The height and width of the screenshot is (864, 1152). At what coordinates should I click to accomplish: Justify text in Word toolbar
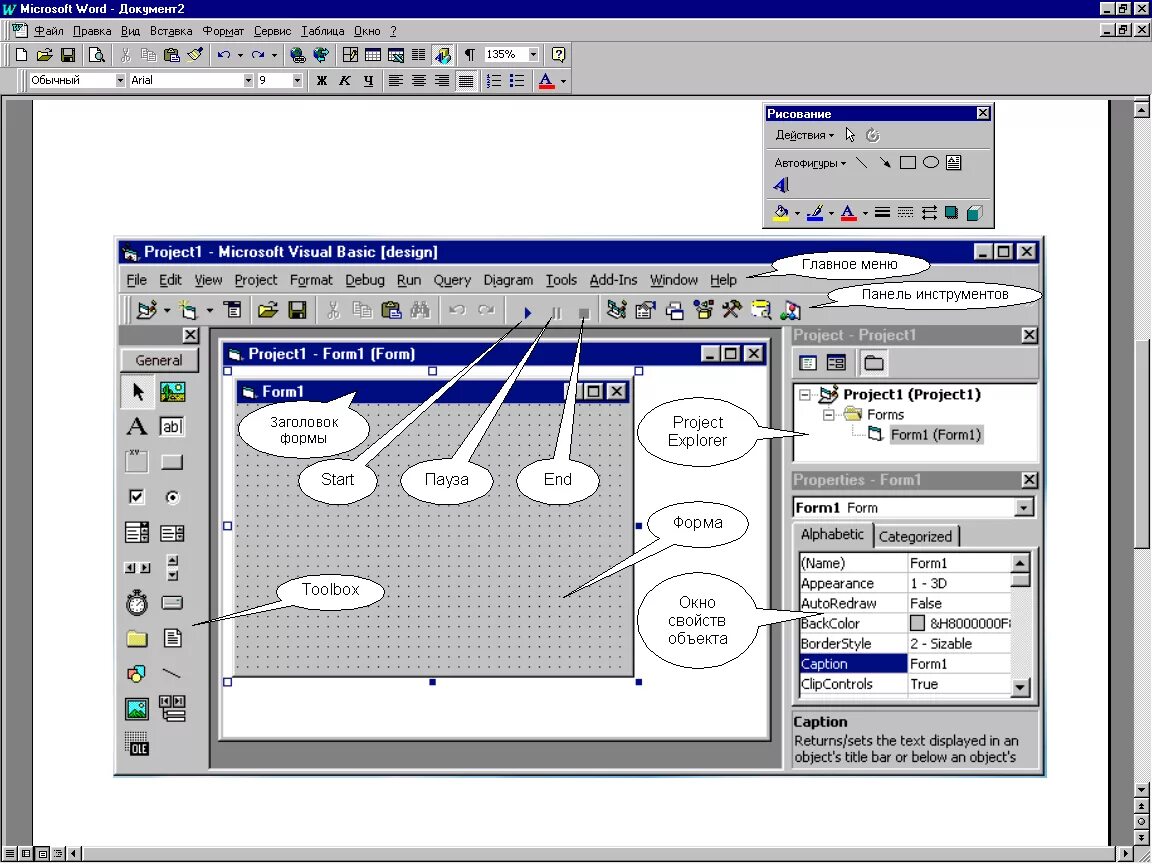[x=466, y=81]
